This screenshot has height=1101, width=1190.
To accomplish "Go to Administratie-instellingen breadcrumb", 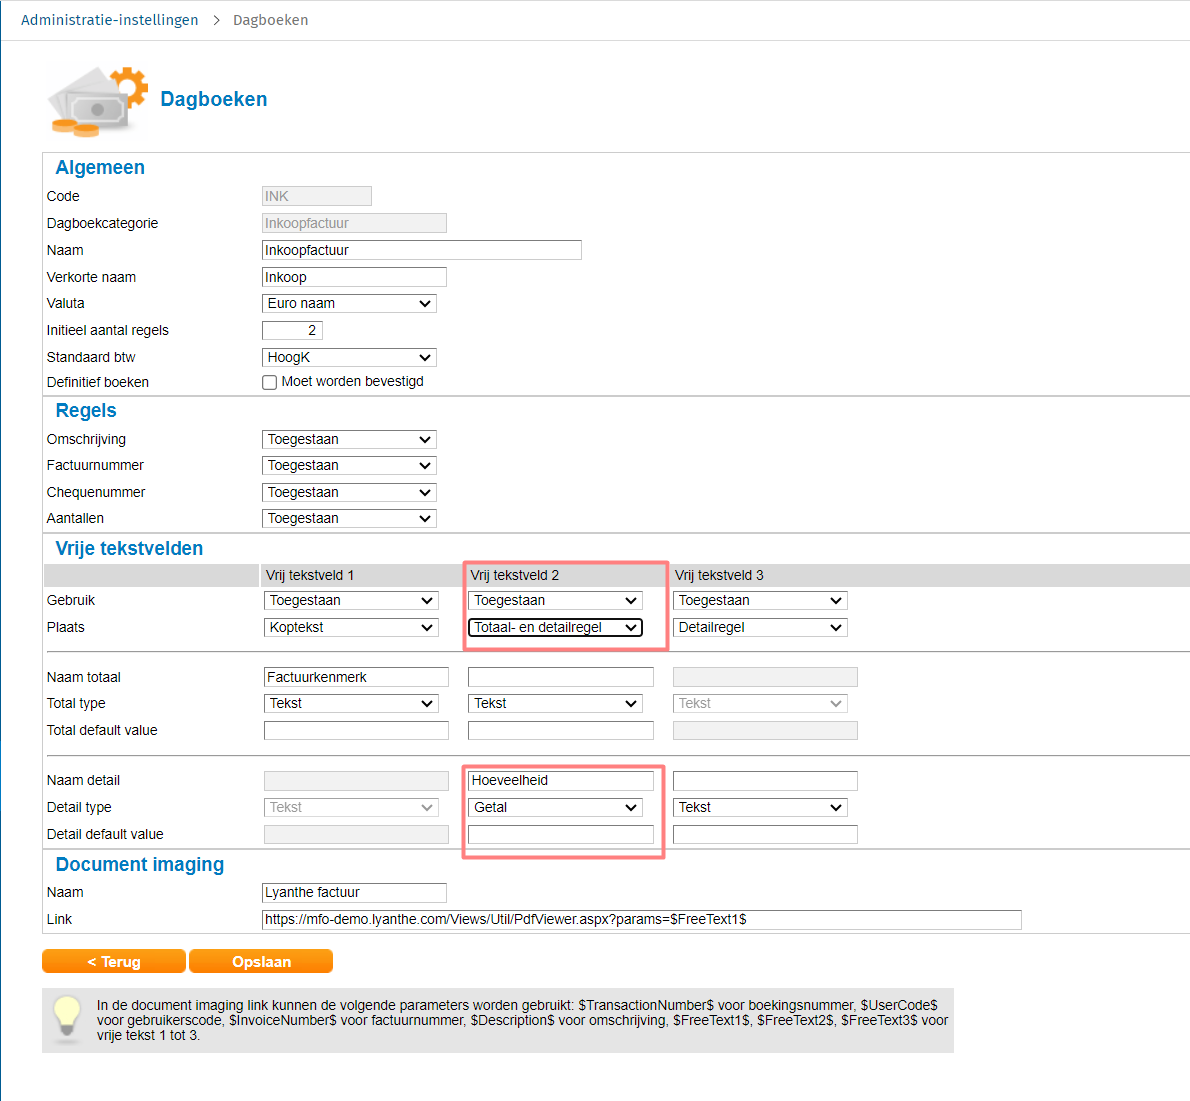I will (109, 20).
